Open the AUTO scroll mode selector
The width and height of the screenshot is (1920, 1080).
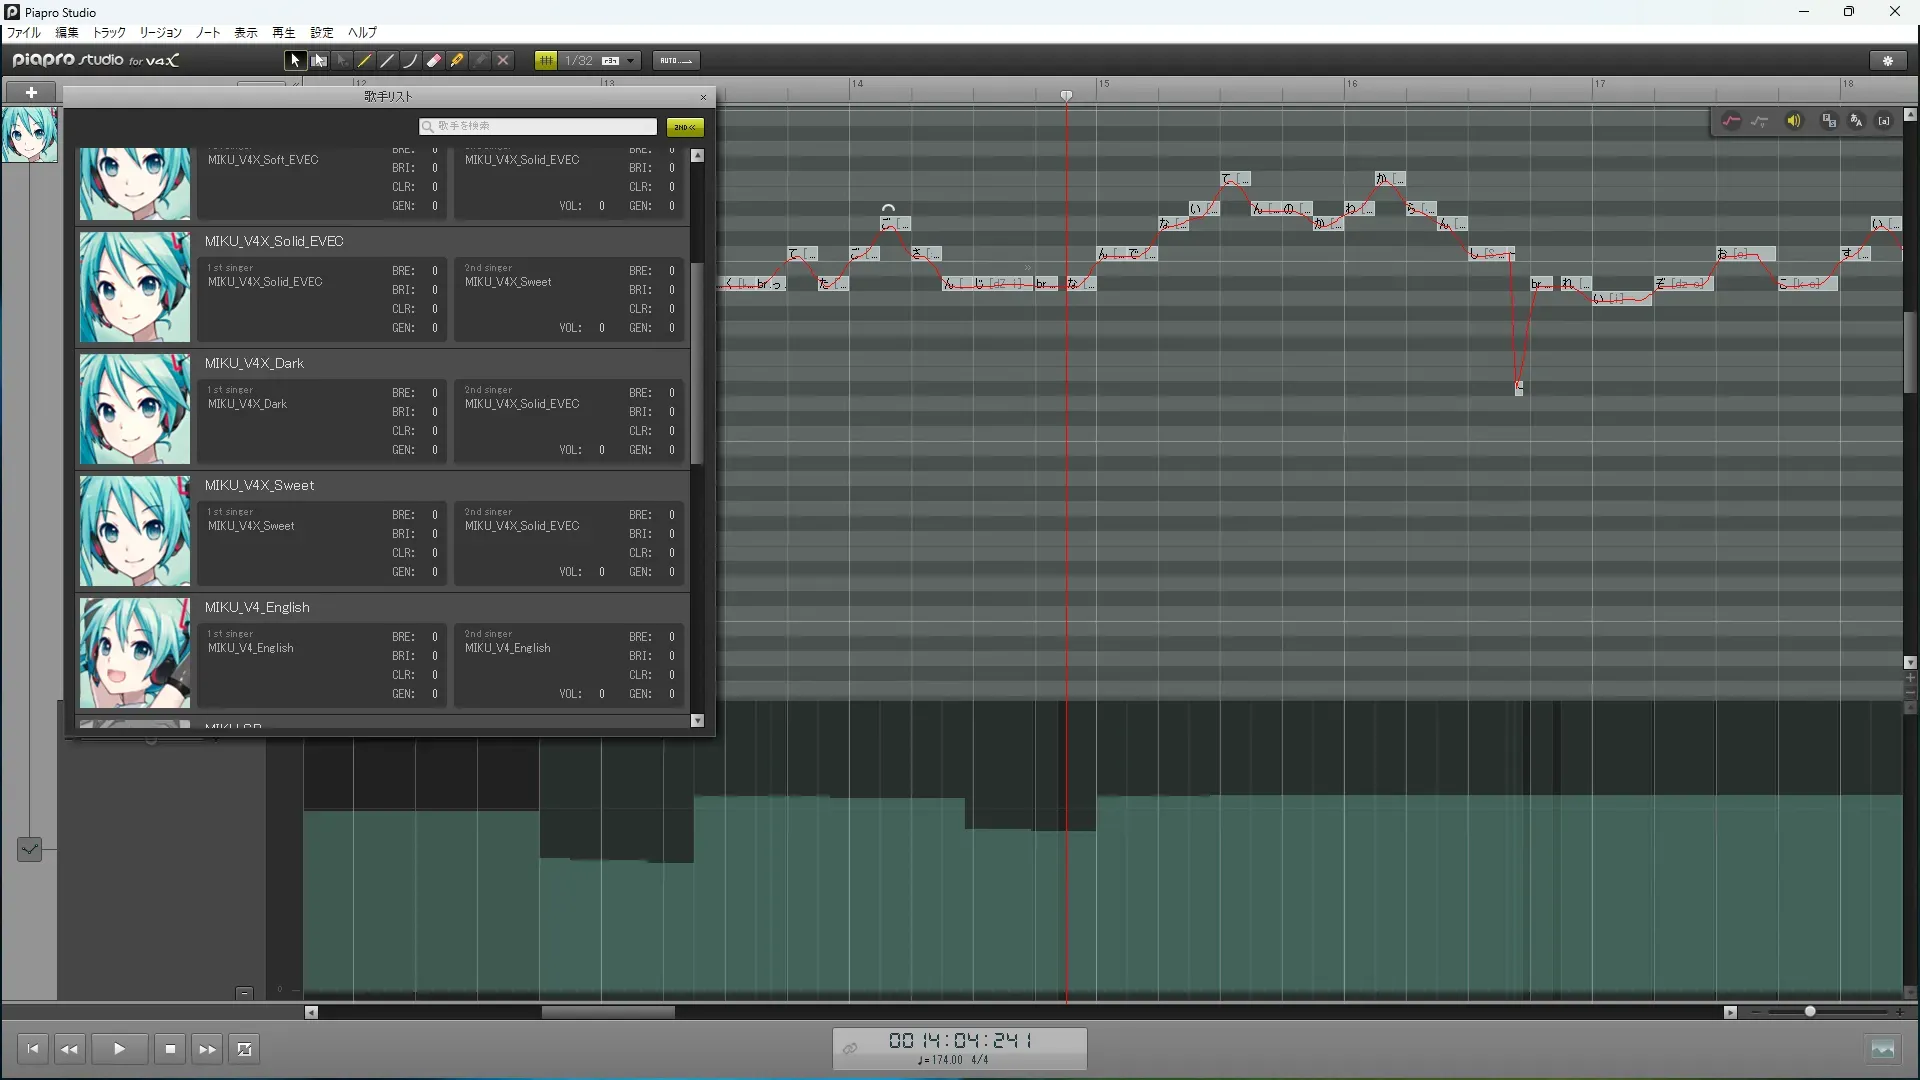tap(676, 61)
